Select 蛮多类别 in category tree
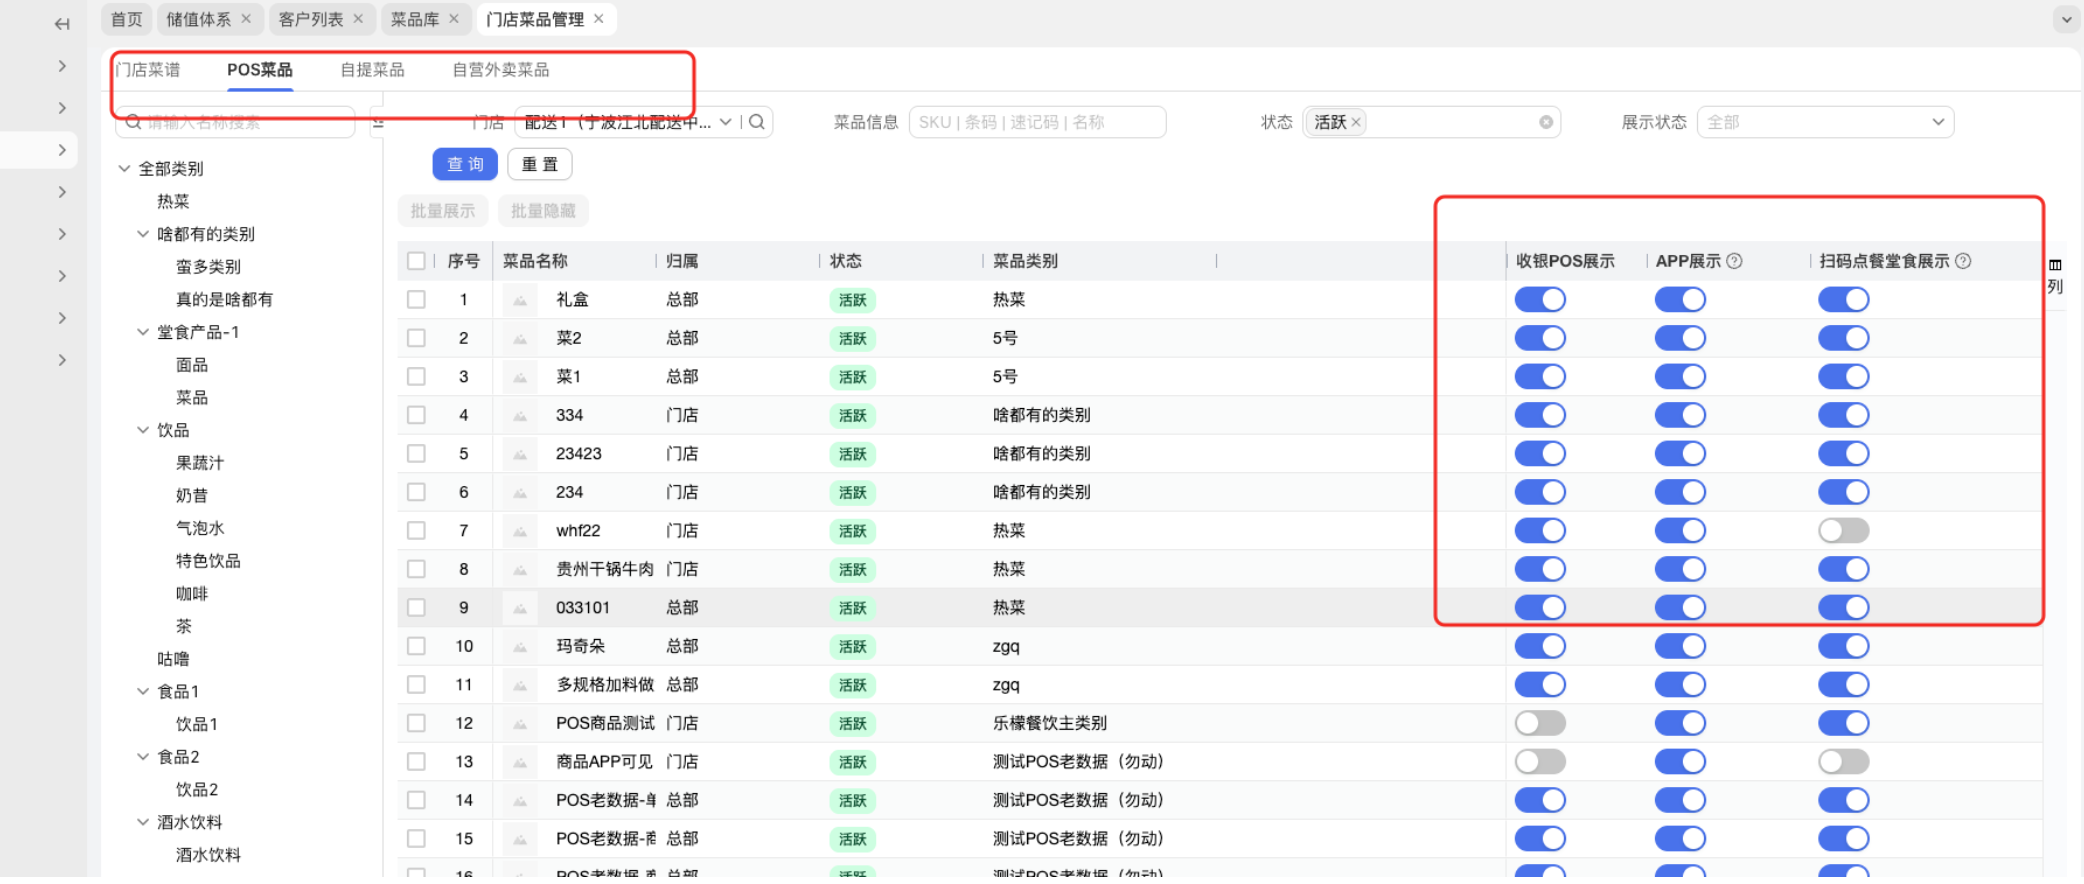The image size is (2084, 884). (208, 267)
